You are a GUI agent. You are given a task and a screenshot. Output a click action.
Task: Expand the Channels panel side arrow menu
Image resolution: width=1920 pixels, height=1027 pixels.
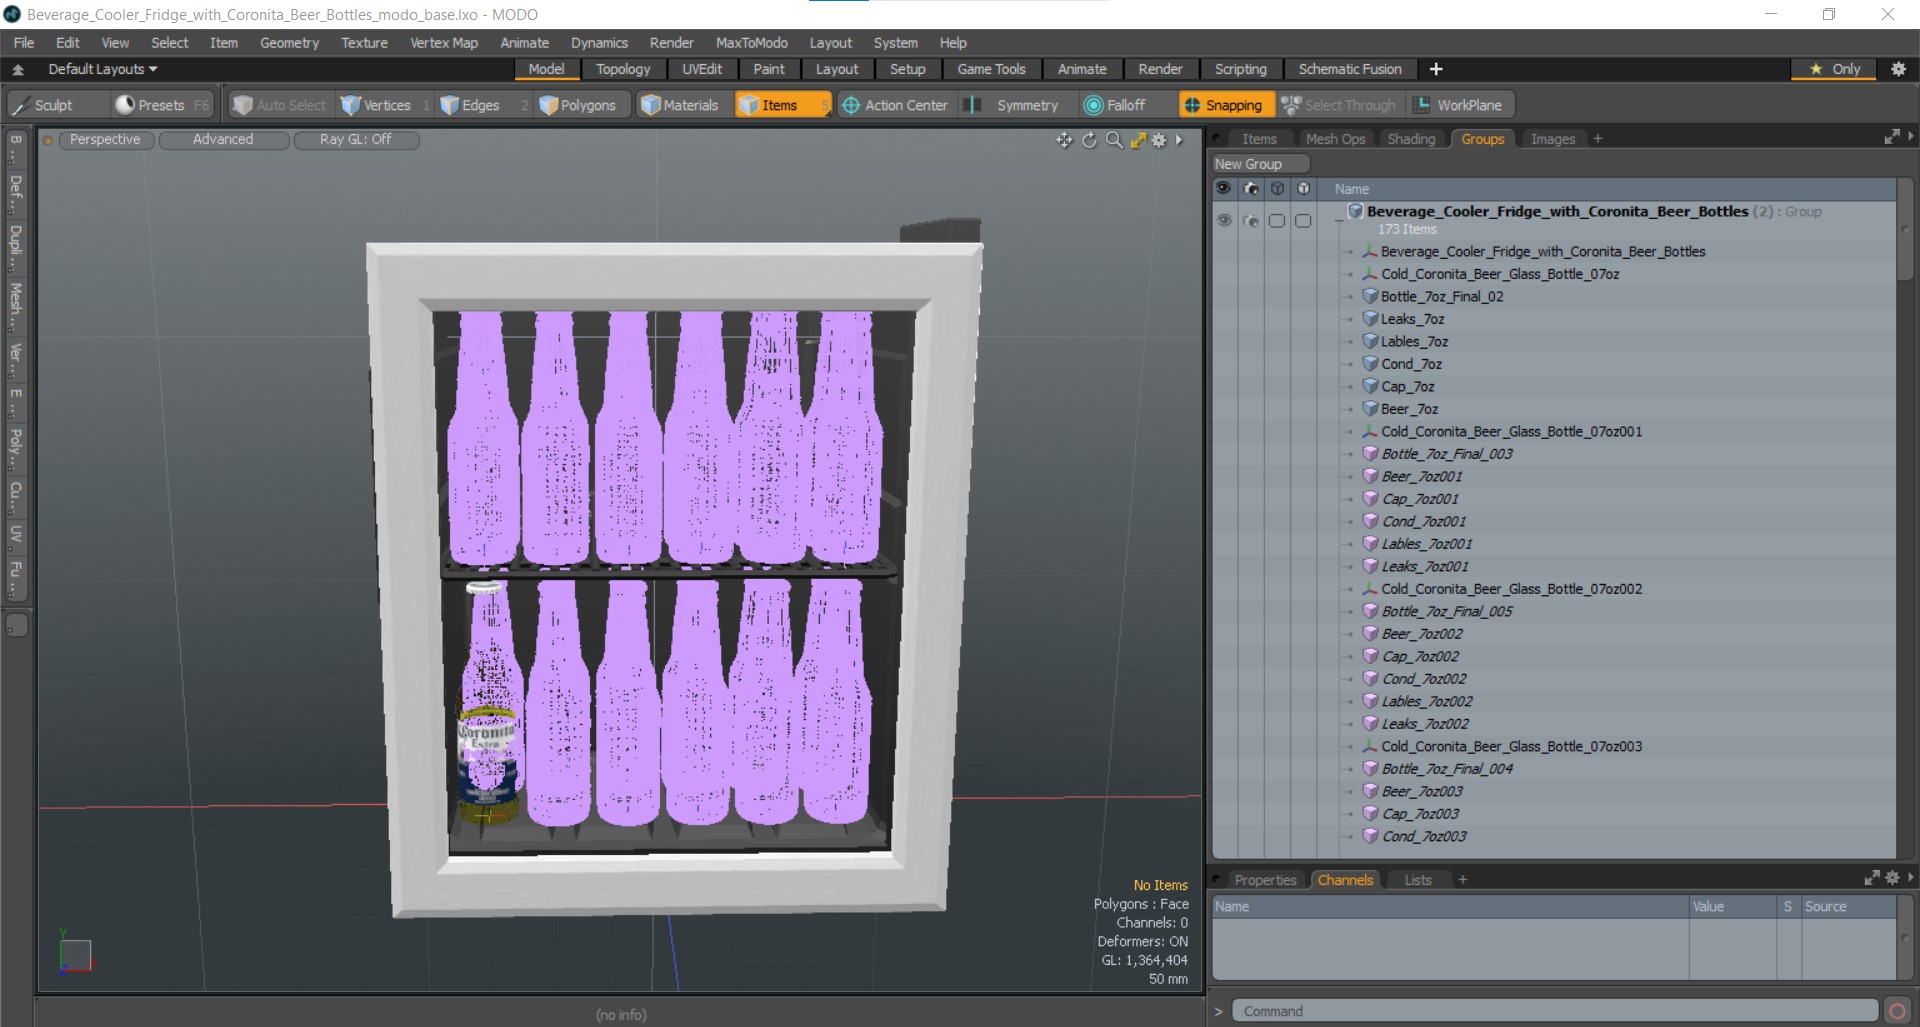tap(1911, 877)
